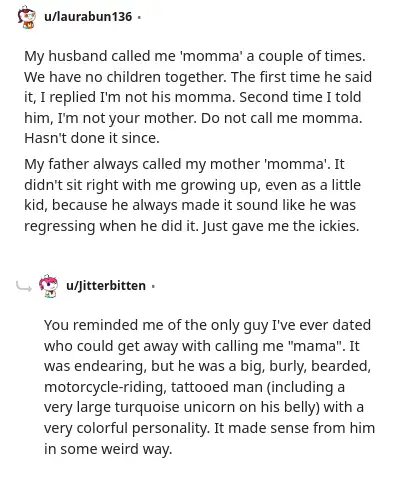Click the dot separator after u/Jitterbitten
Viewport: 400px width, 484px height.
pos(153,286)
